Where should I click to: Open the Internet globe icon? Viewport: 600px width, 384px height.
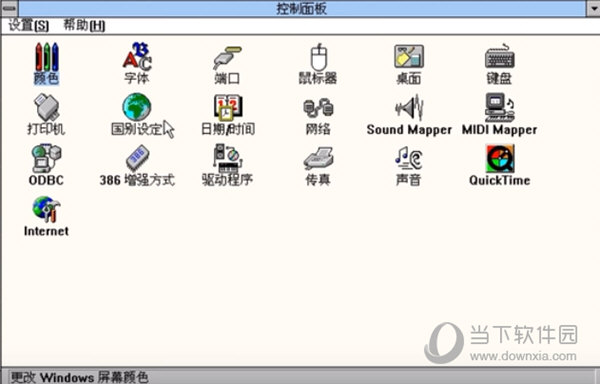coord(46,209)
